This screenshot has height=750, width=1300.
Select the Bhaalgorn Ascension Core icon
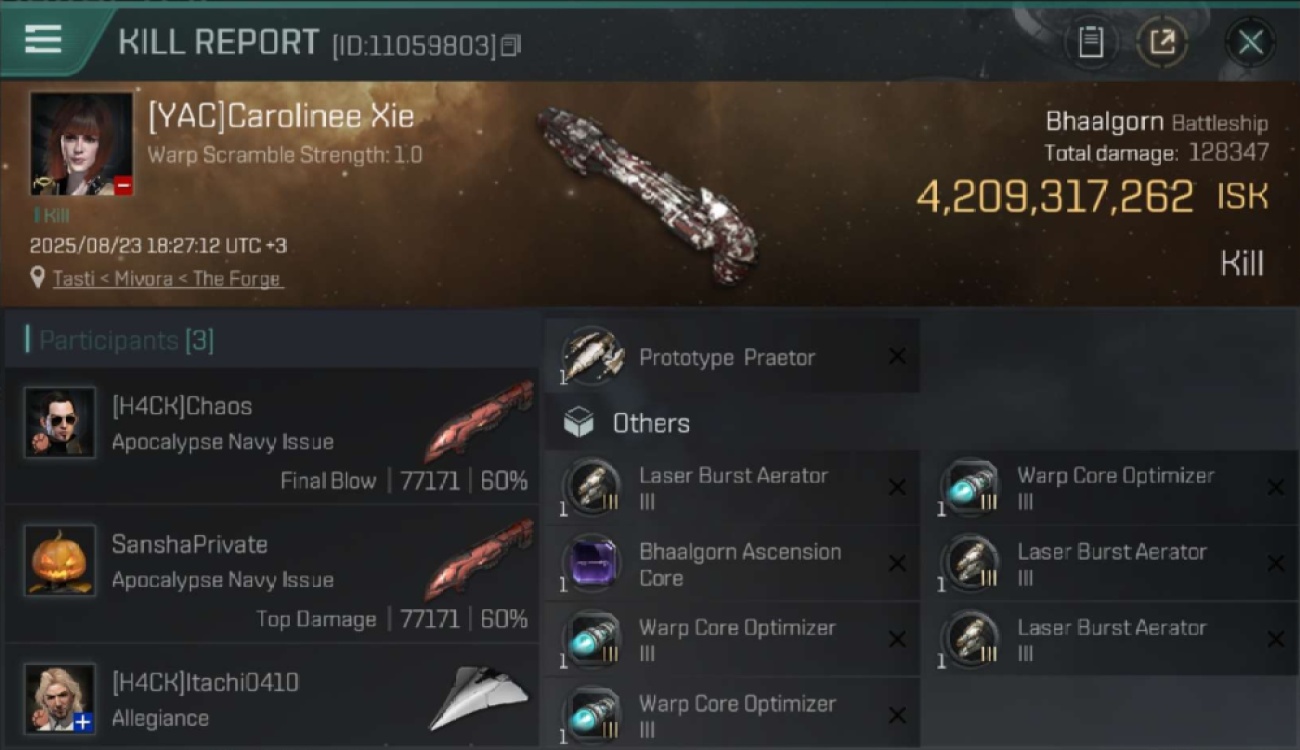click(593, 563)
